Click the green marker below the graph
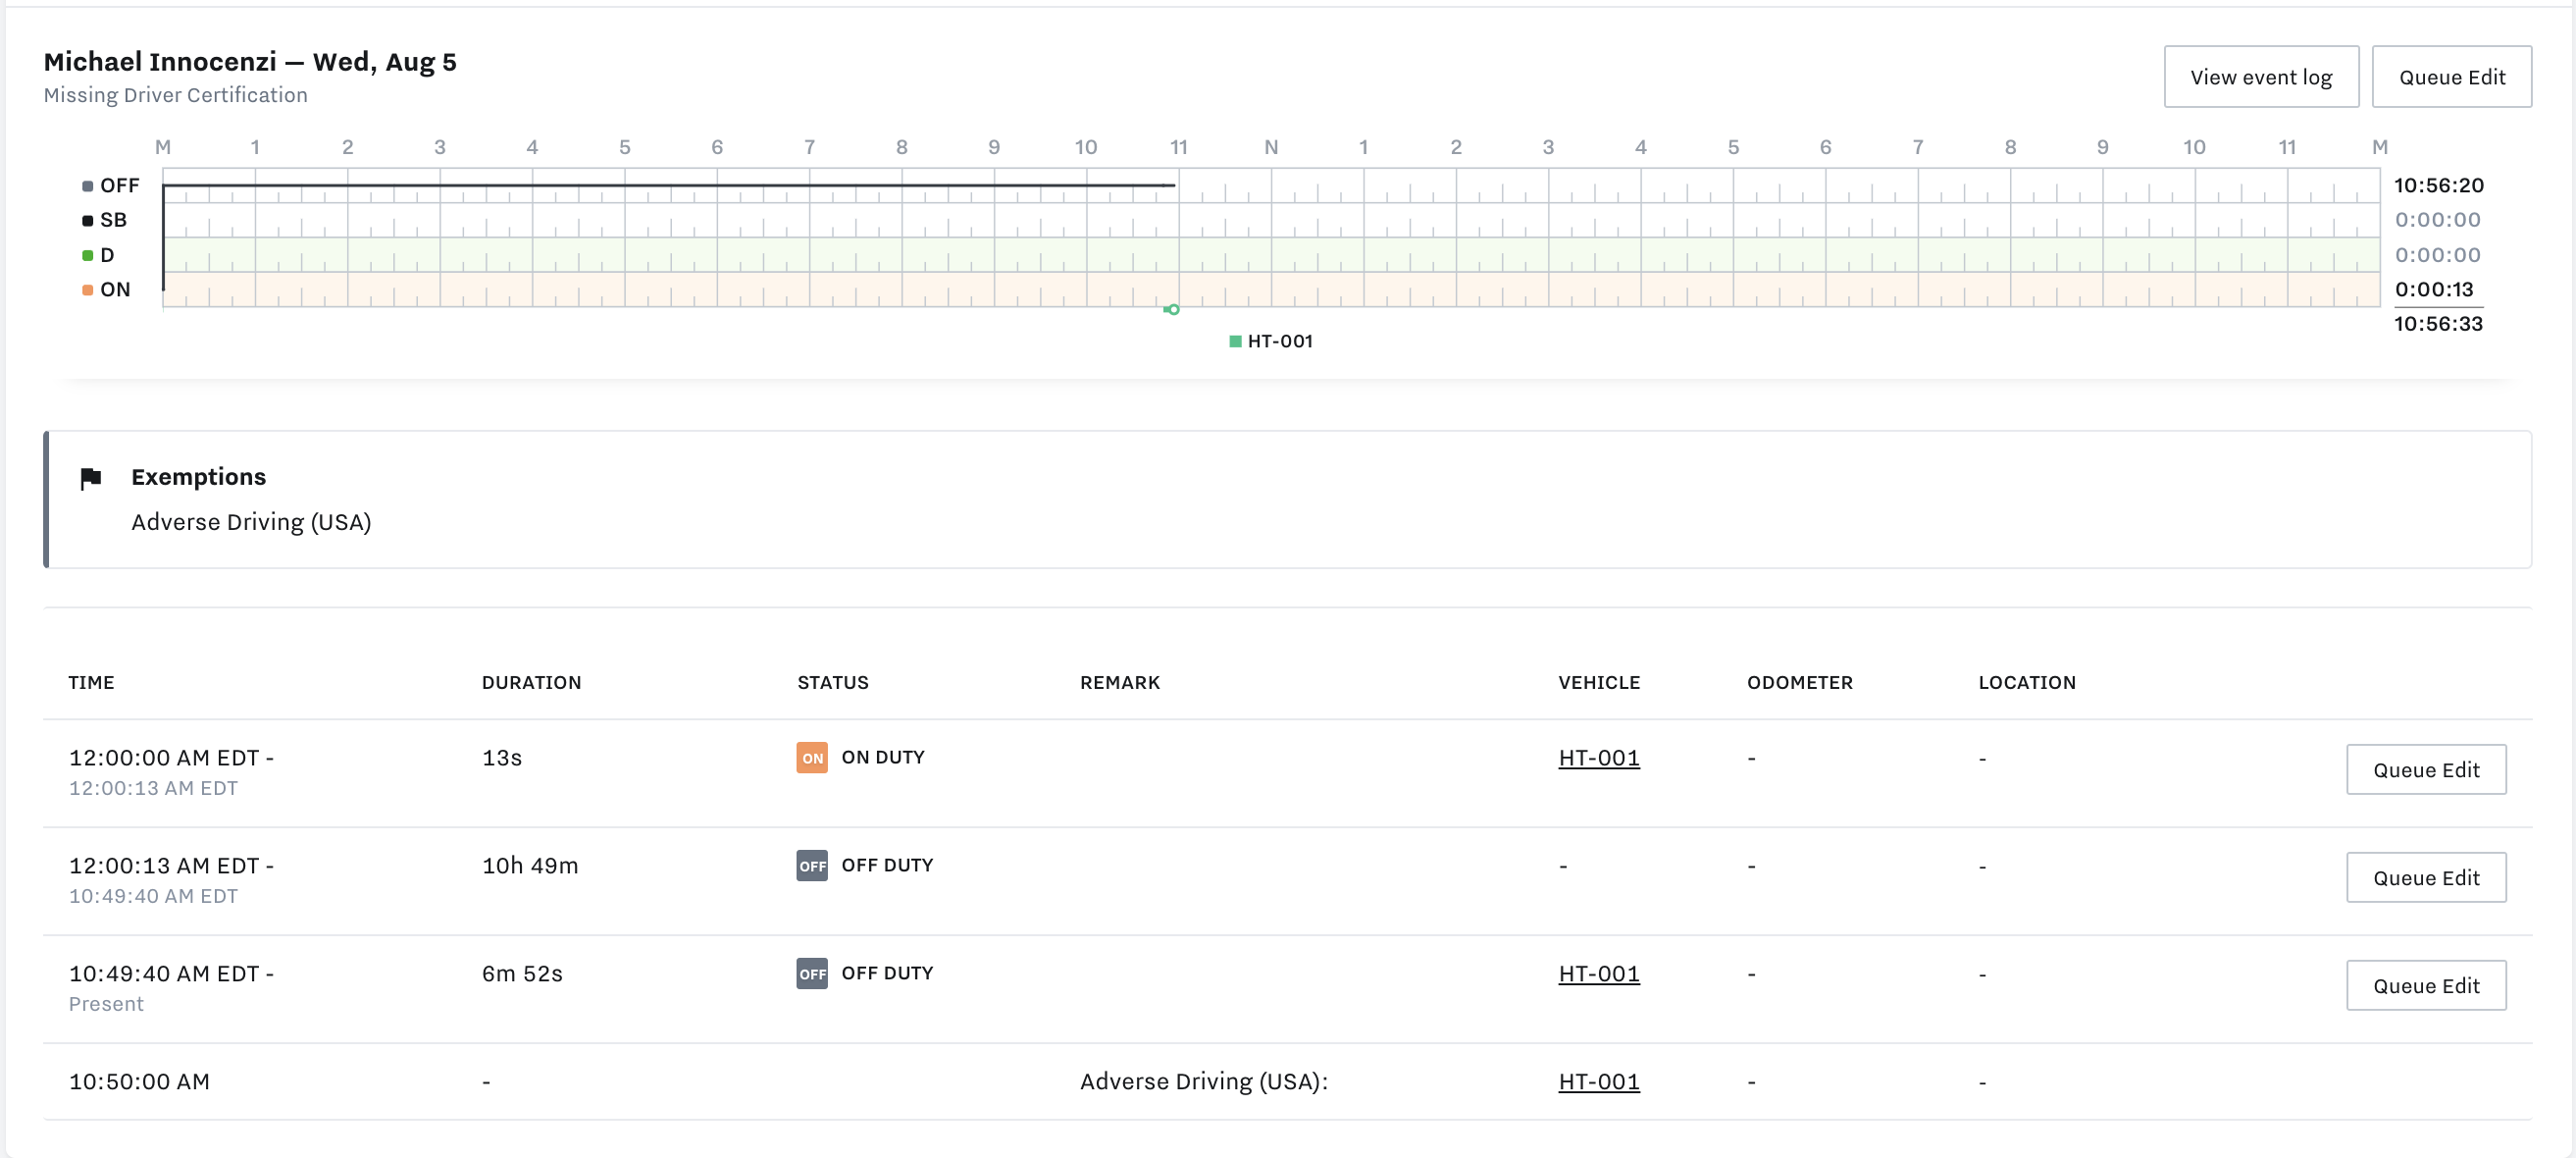The width and height of the screenshot is (2576, 1158). pos(1172,310)
